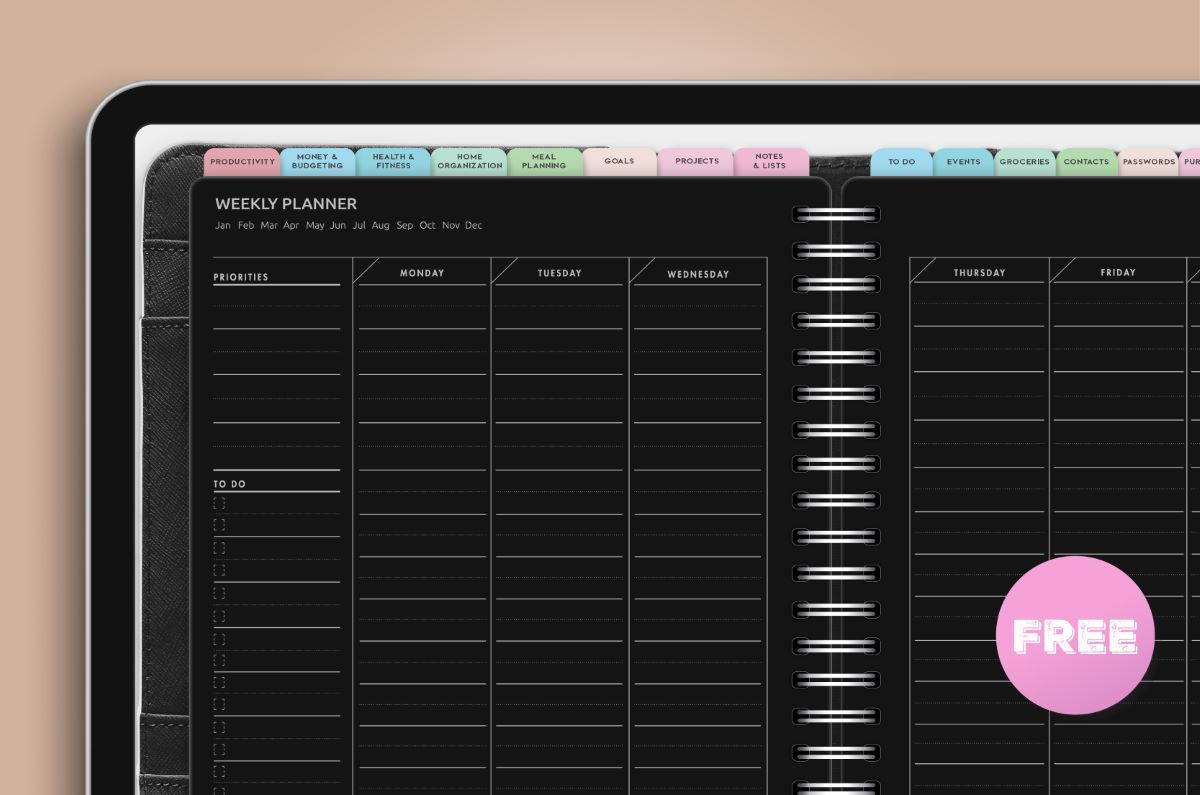Open the Goals tab

point(620,162)
